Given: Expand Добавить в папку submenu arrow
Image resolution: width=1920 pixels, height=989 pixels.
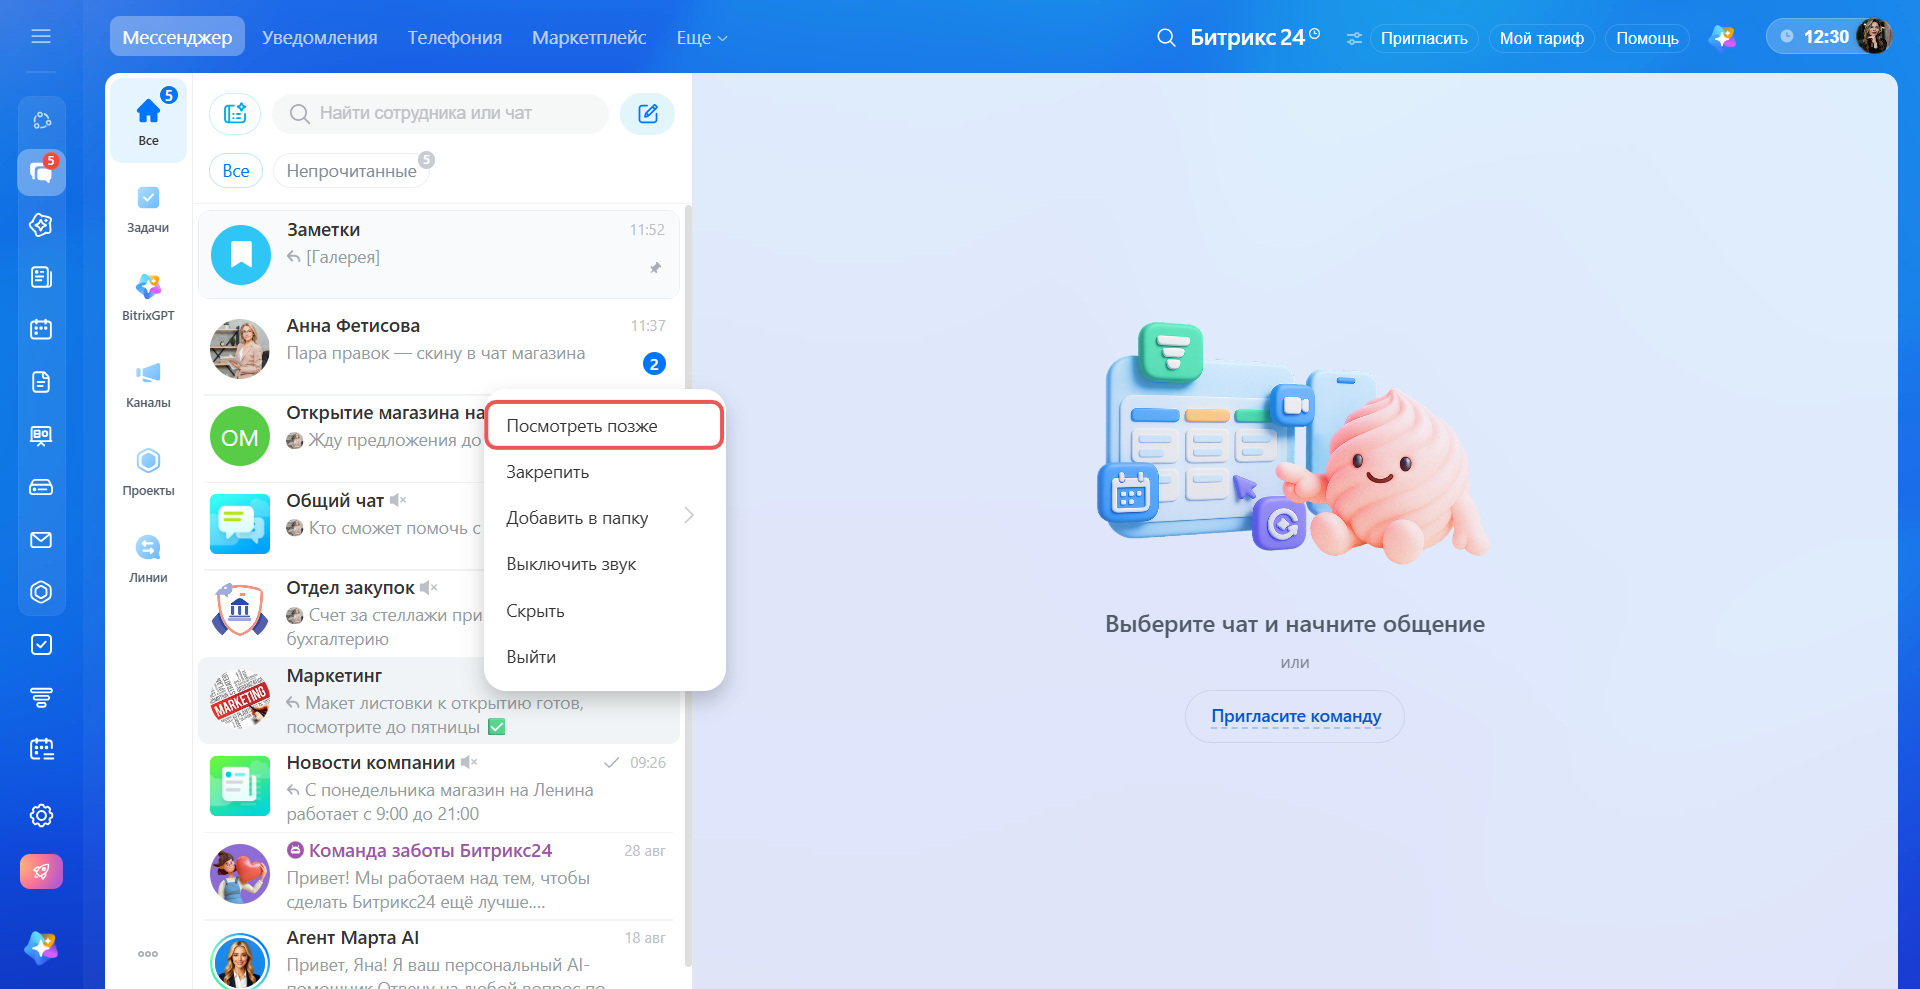Looking at the screenshot, I should coord(689,516).
